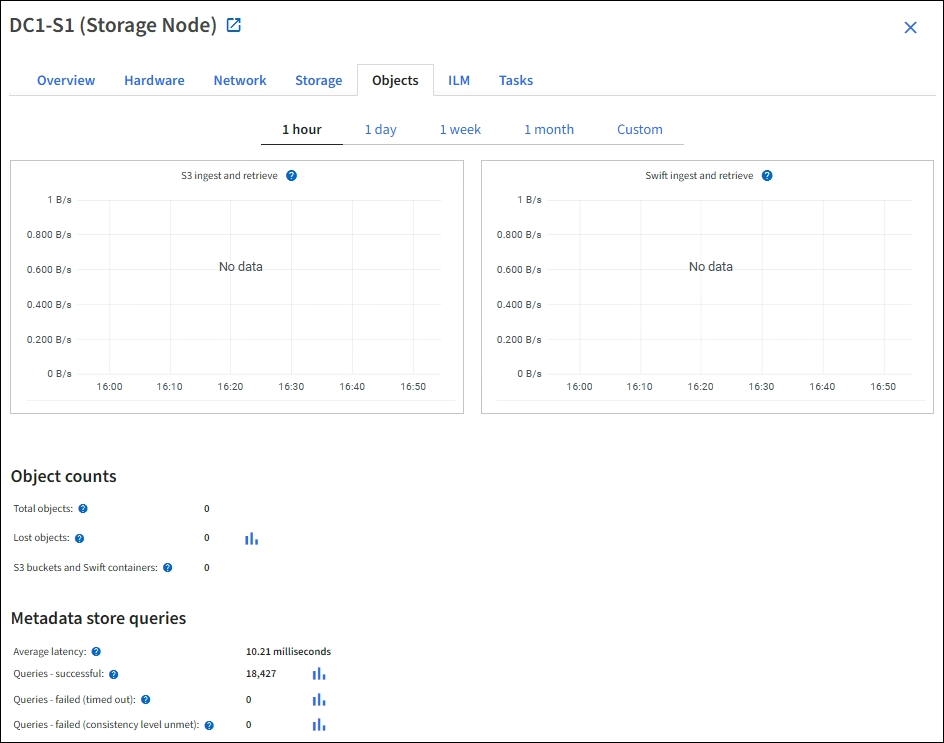The image size is (944, 743).
Task: Close the DC1-S1 node panel
Action: pos(910,28)
